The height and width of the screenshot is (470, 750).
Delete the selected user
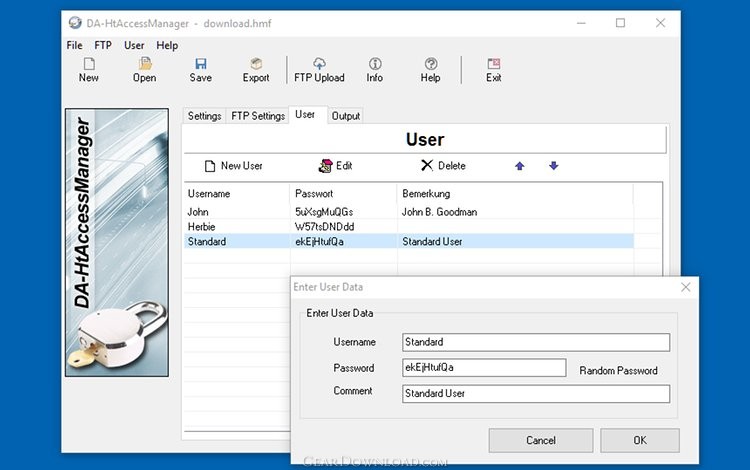pos(442,166)
